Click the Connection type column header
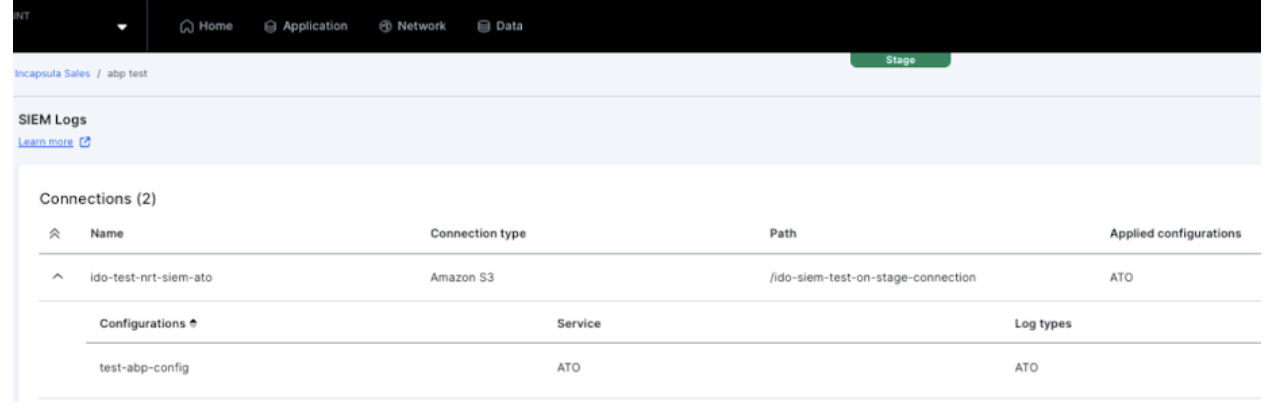This screenshot has height=416, width=1276. tap(478, 234)
